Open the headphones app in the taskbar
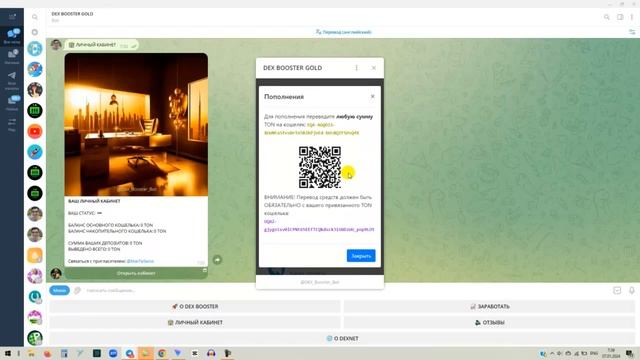This screenshot has width=640, height=360. [211, 353]
